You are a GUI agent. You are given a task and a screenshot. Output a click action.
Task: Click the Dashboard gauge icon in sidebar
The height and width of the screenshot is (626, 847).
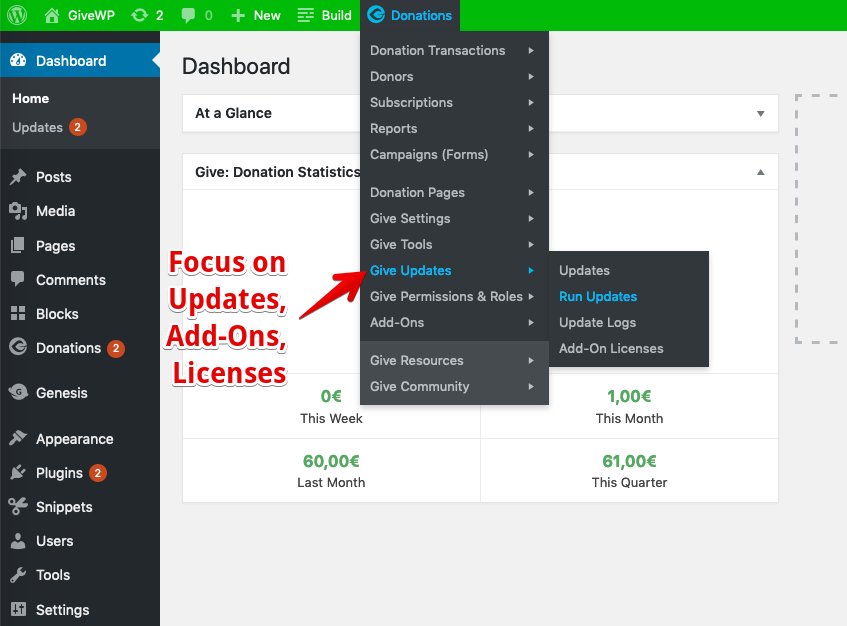18,60
